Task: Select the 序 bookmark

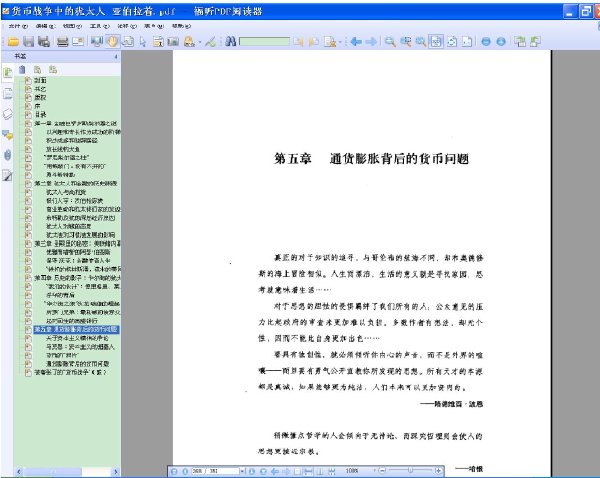Action: tap(37, 106)
